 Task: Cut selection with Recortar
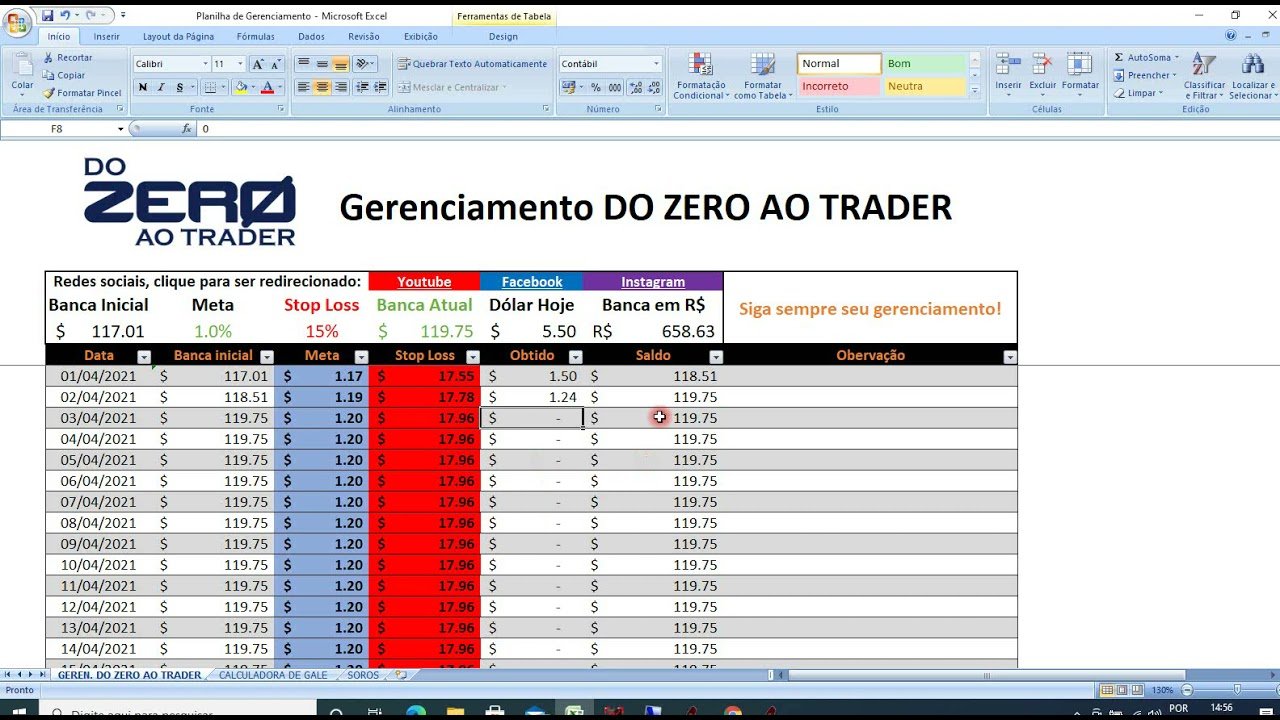(68, 58)
